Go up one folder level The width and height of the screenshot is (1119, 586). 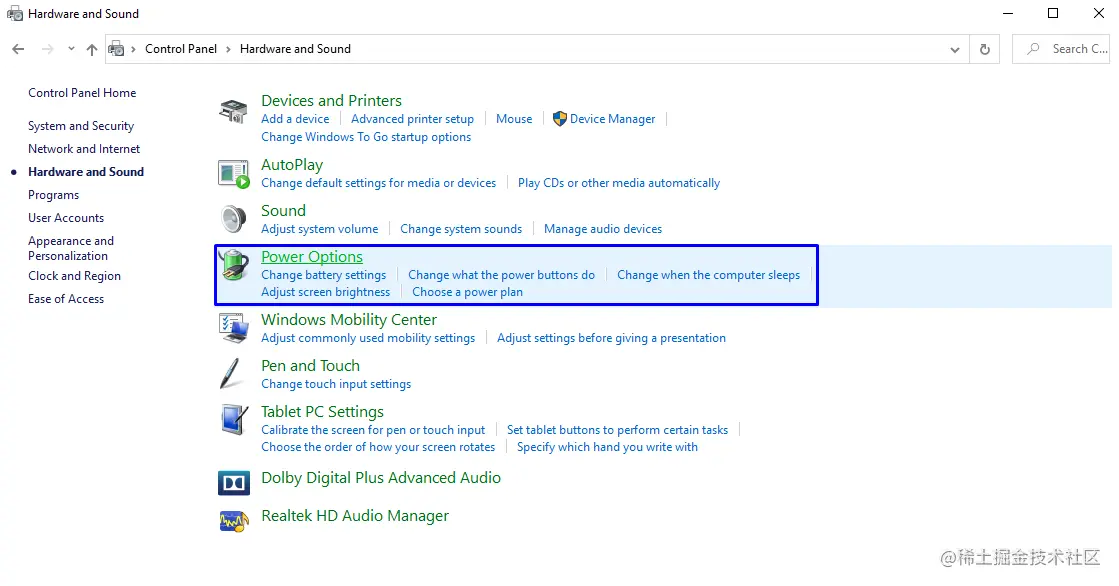[x=92, y=49]
